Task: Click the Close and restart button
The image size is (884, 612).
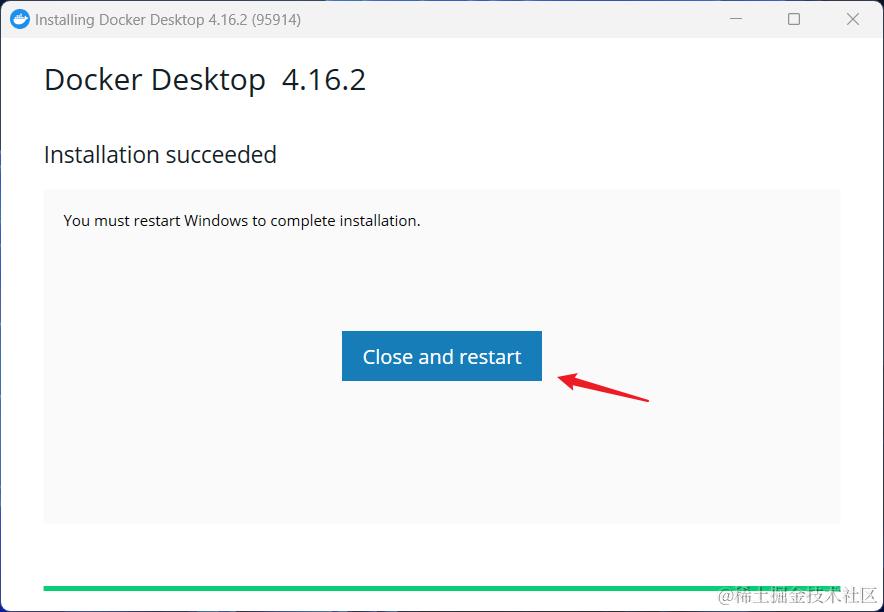Action: pyautogui.click(x=441, y=356)
